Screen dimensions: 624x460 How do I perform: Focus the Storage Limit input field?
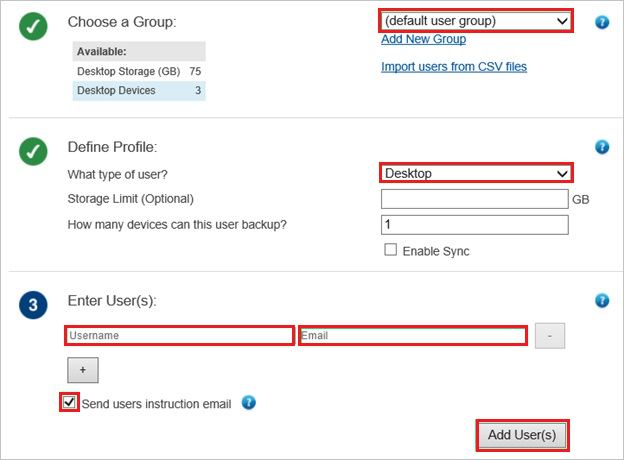coord(474,199)
